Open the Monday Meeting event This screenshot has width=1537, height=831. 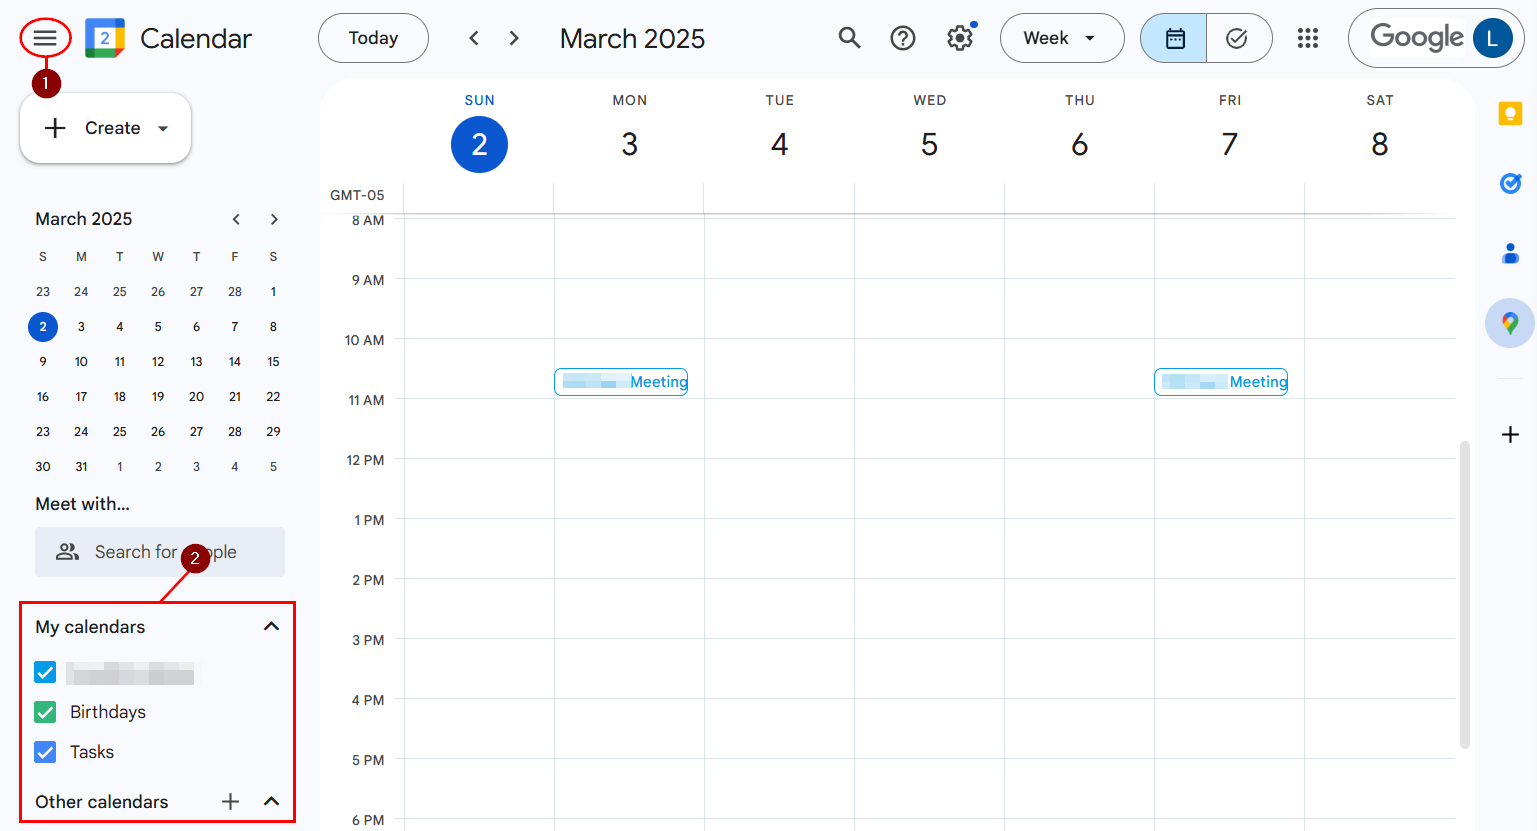click(621, 382)
